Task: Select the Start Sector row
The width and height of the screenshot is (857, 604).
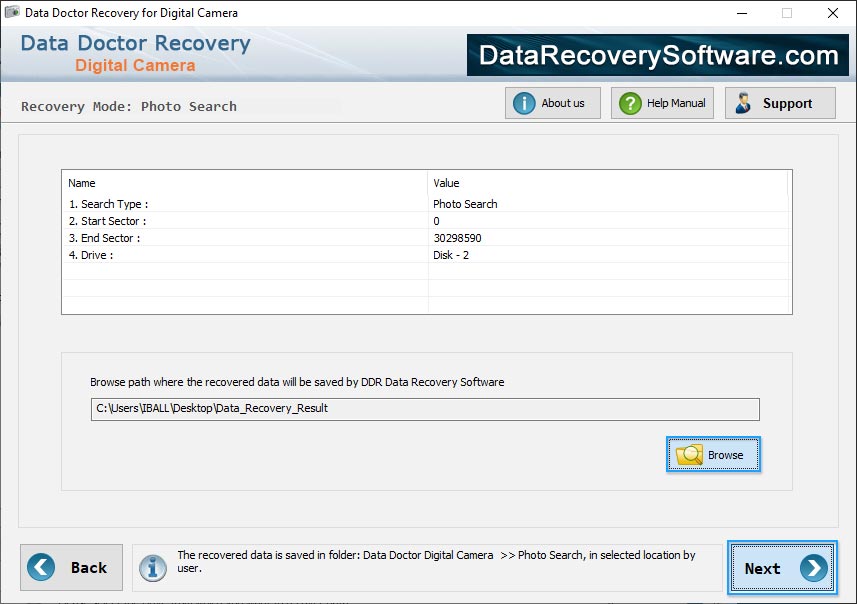Action: (x=250, y=220)
